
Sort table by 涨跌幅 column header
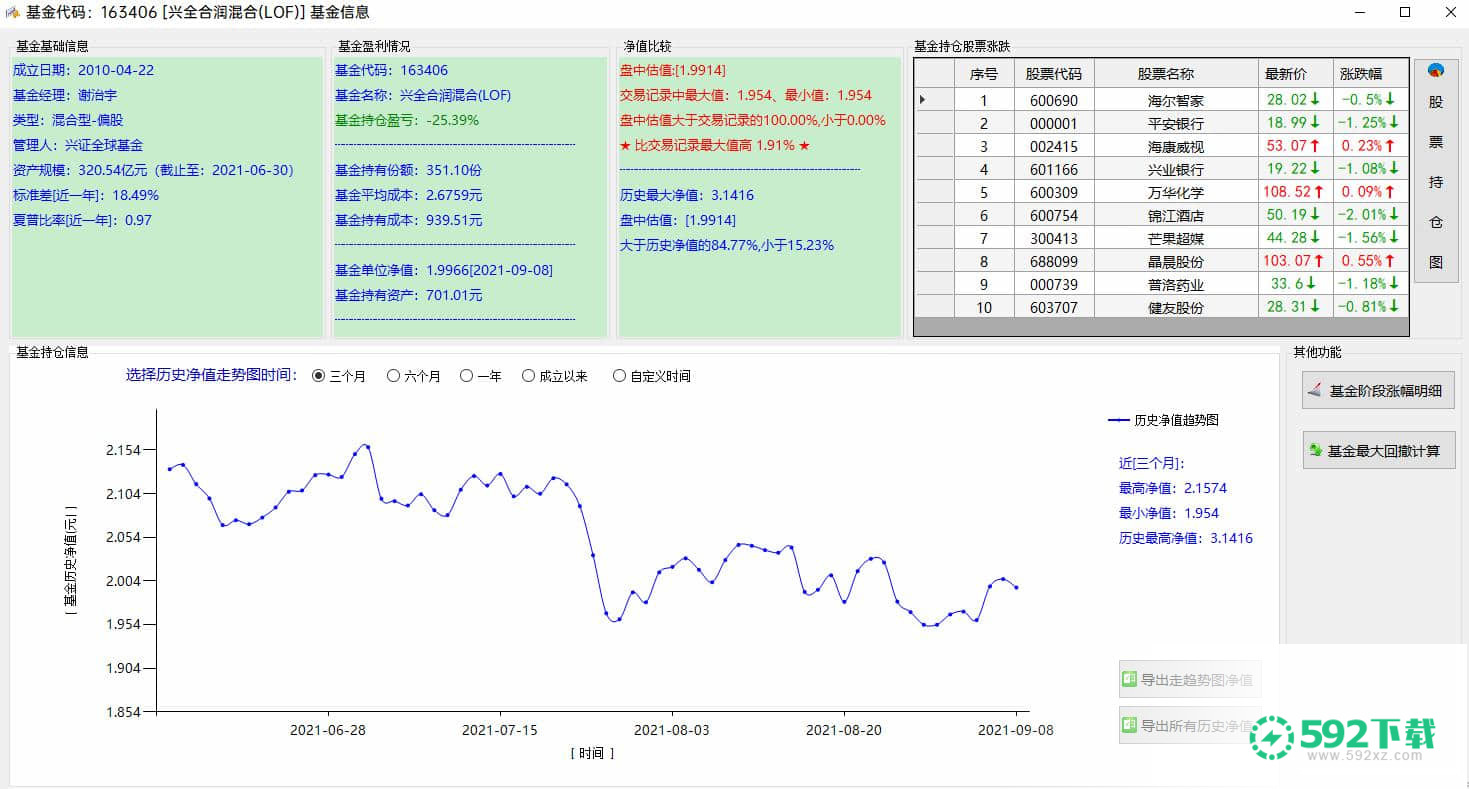(x=1370, y=73)
